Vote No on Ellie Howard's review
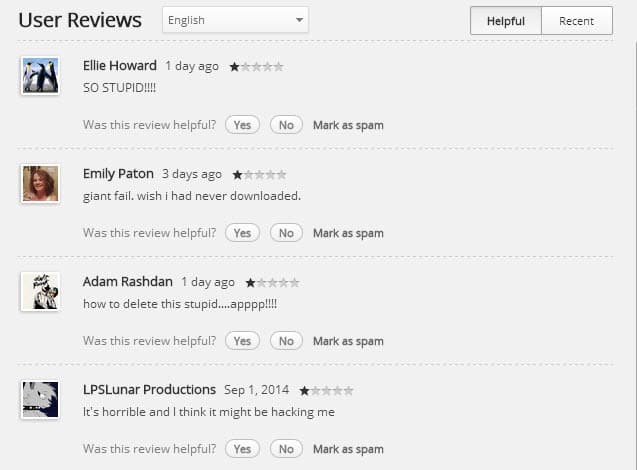The height and width of the screenshot is (470, 637). (286, 125)
